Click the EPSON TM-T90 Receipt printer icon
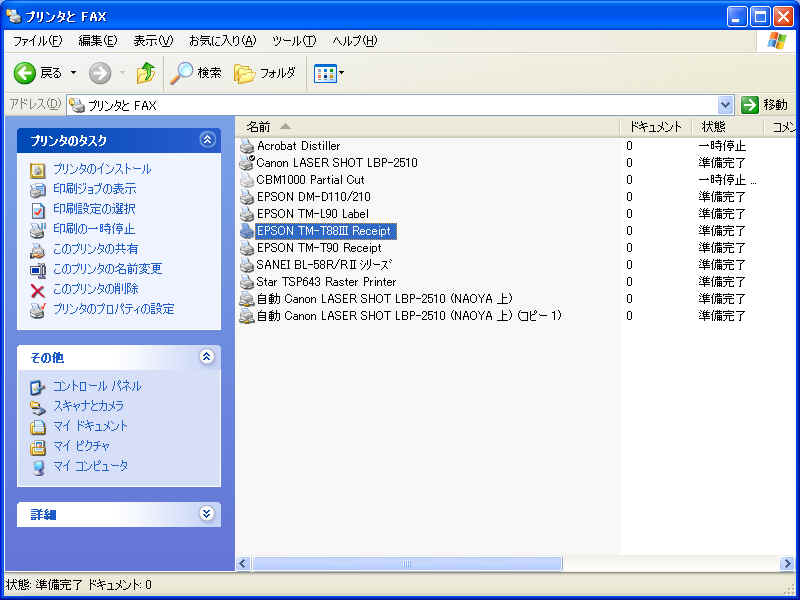This screenshot has height=600, width=800. [247, 248]
